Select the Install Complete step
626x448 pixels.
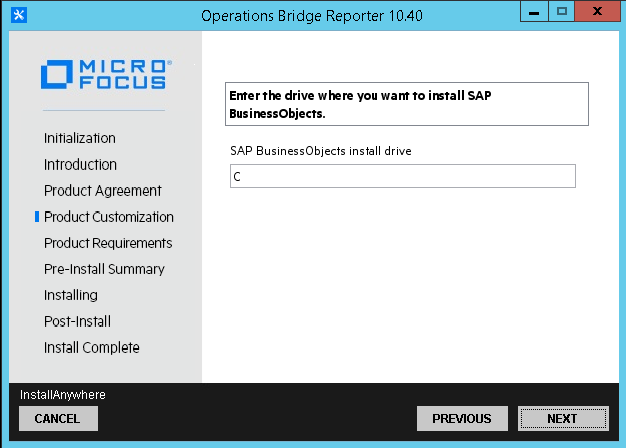(91, 348)
